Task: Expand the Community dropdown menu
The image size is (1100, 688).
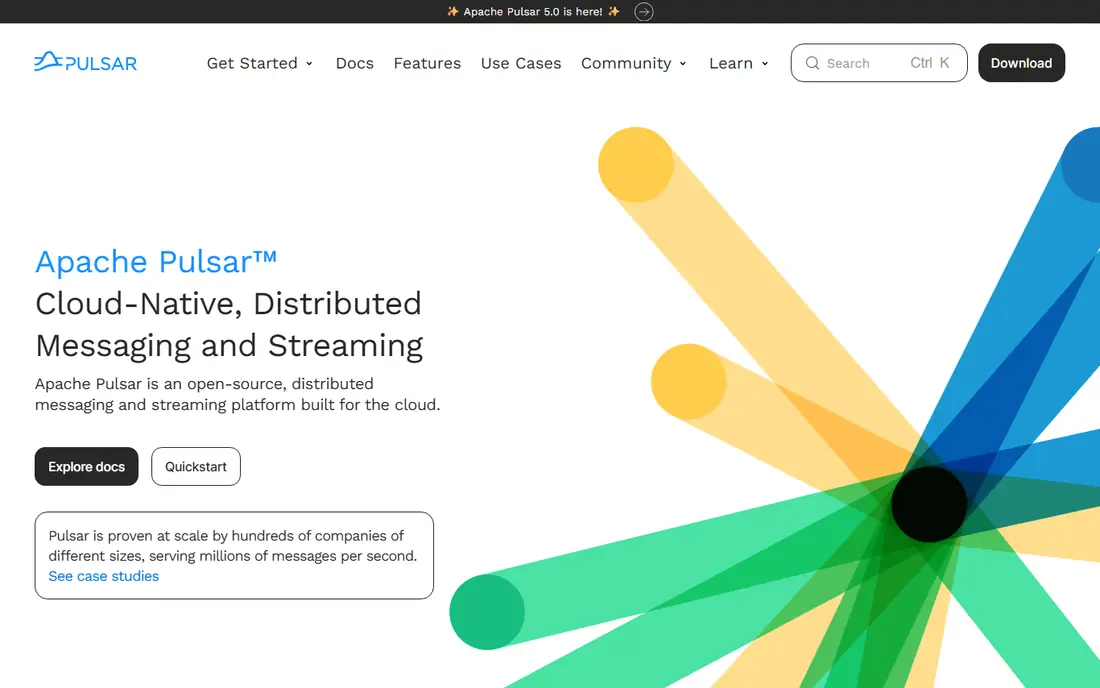Action: (x=633, y=63)
